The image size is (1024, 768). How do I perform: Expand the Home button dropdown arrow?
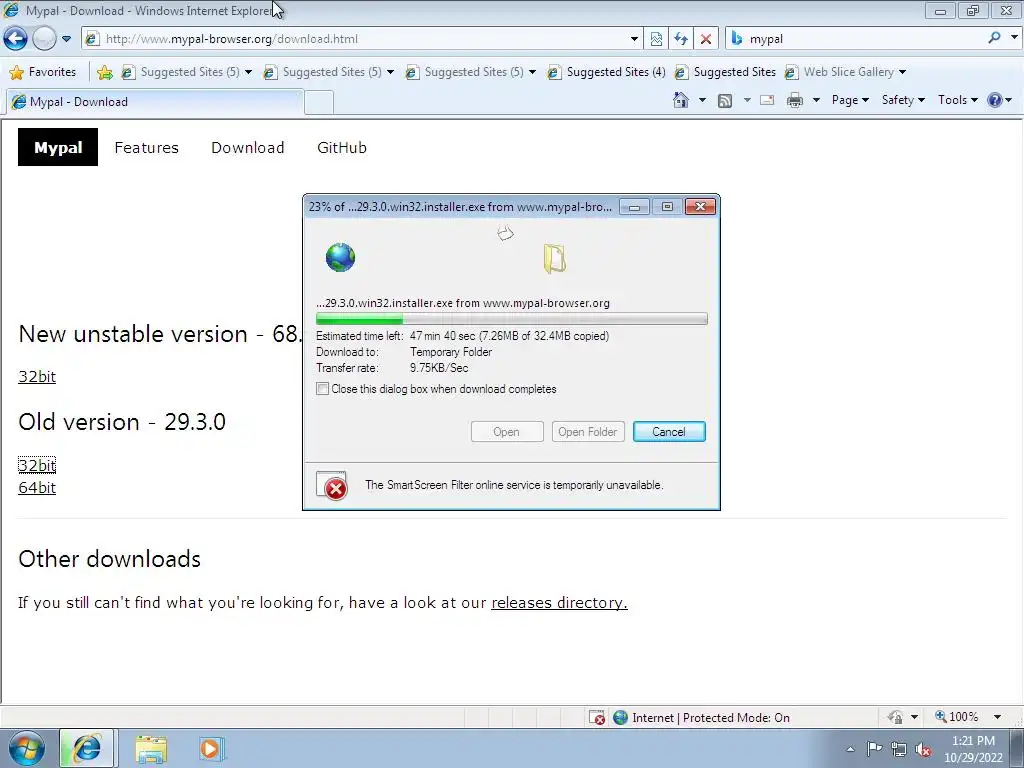702,100
